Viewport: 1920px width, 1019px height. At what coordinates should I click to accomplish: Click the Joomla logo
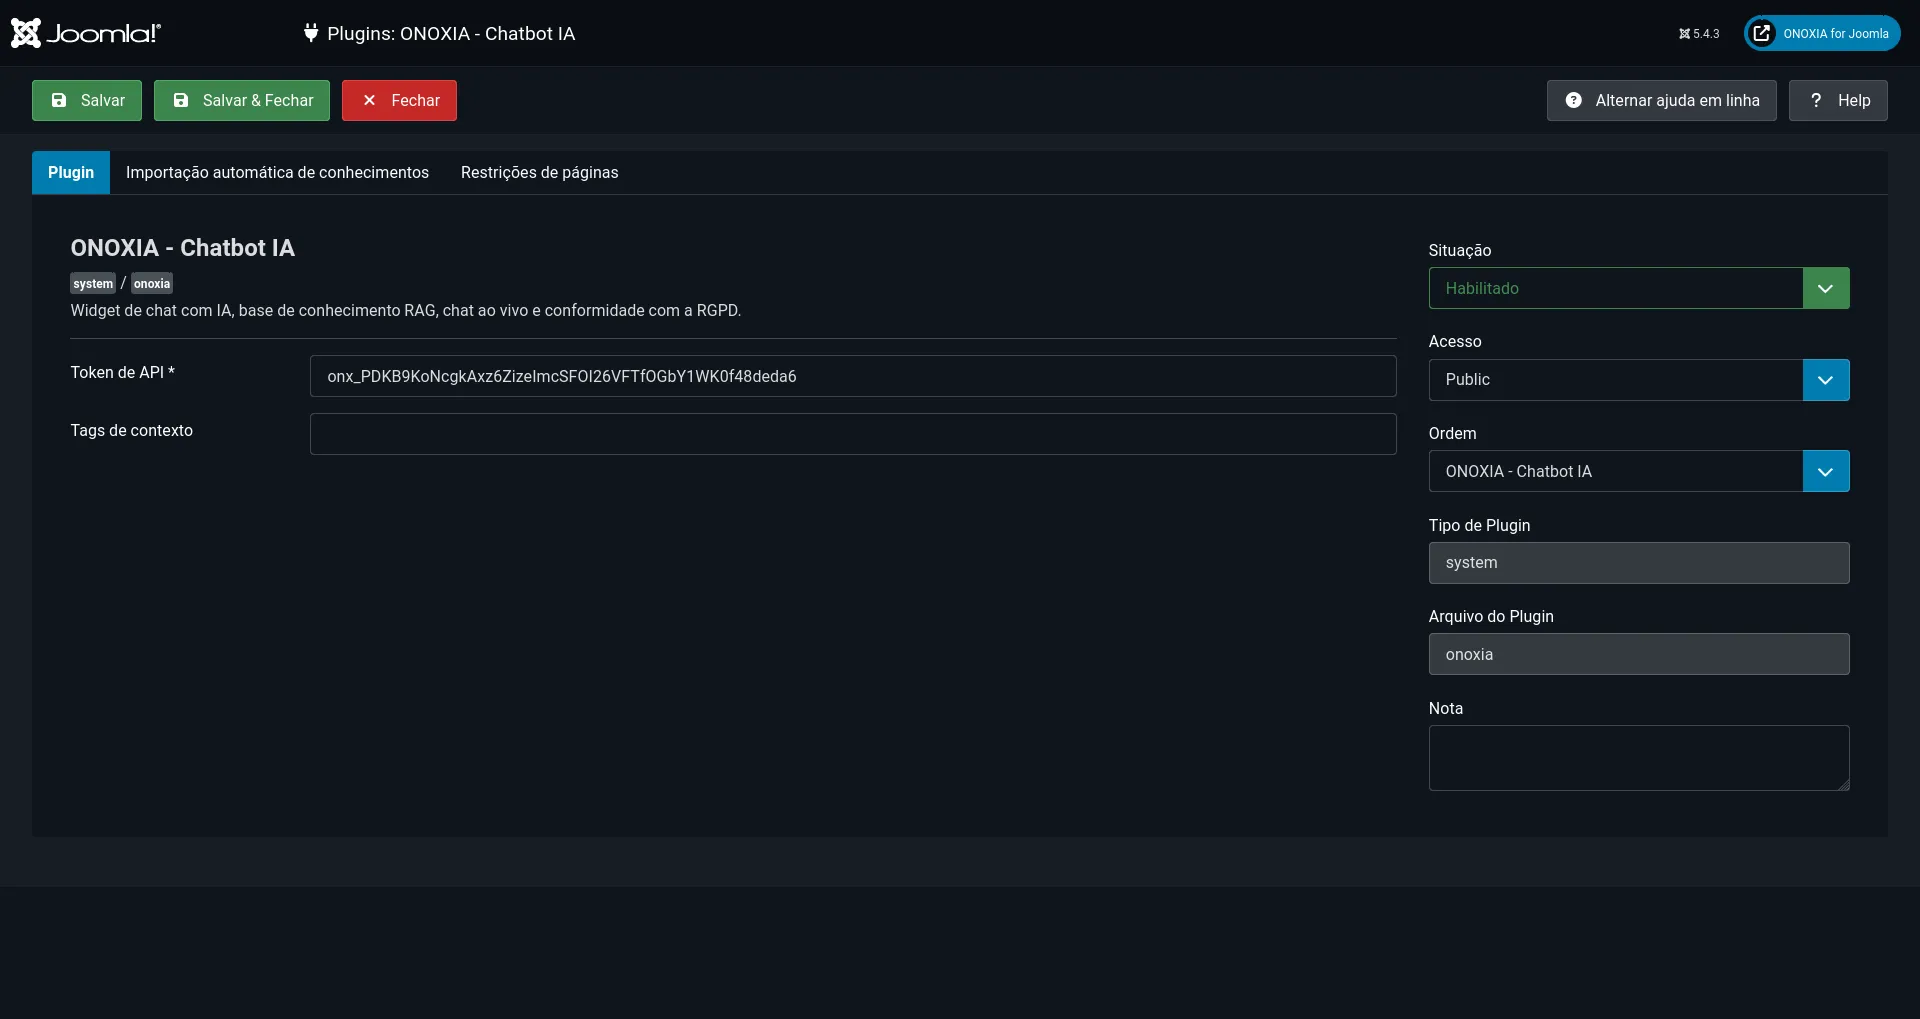click(x=86, y=33)
